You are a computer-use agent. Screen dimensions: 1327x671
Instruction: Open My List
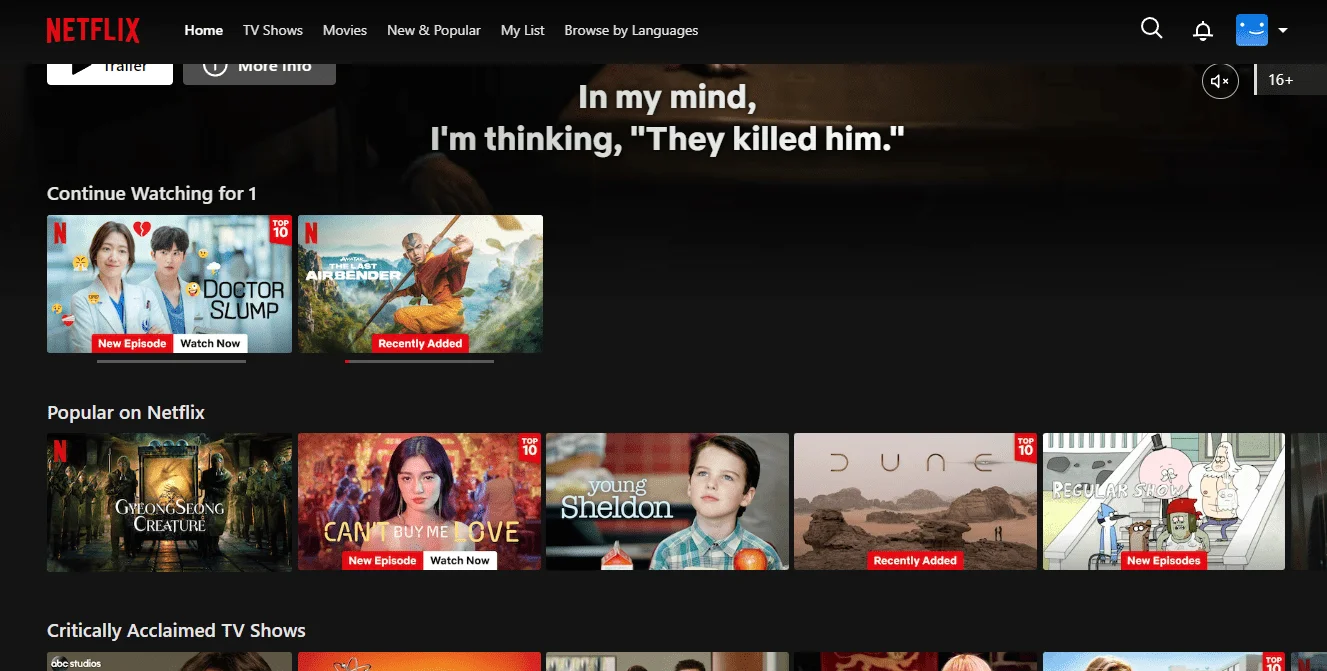(523, 30)
